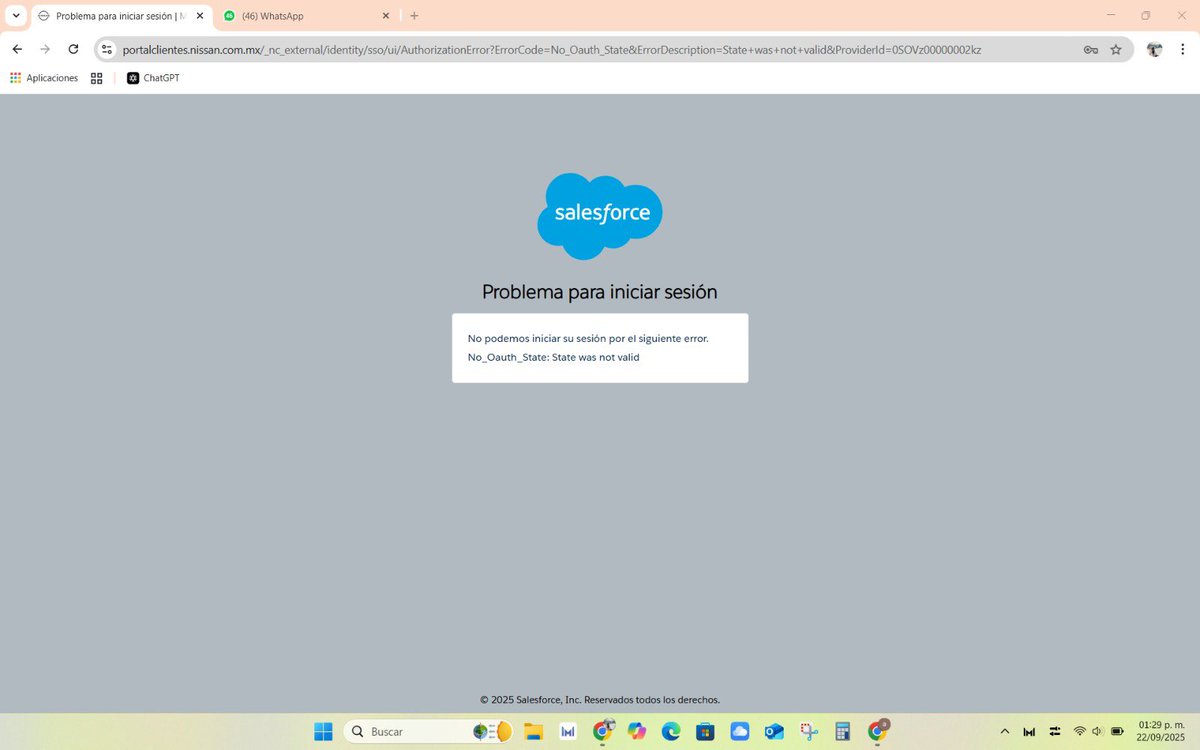Open the blue M app in taskbar

point(567,732)
